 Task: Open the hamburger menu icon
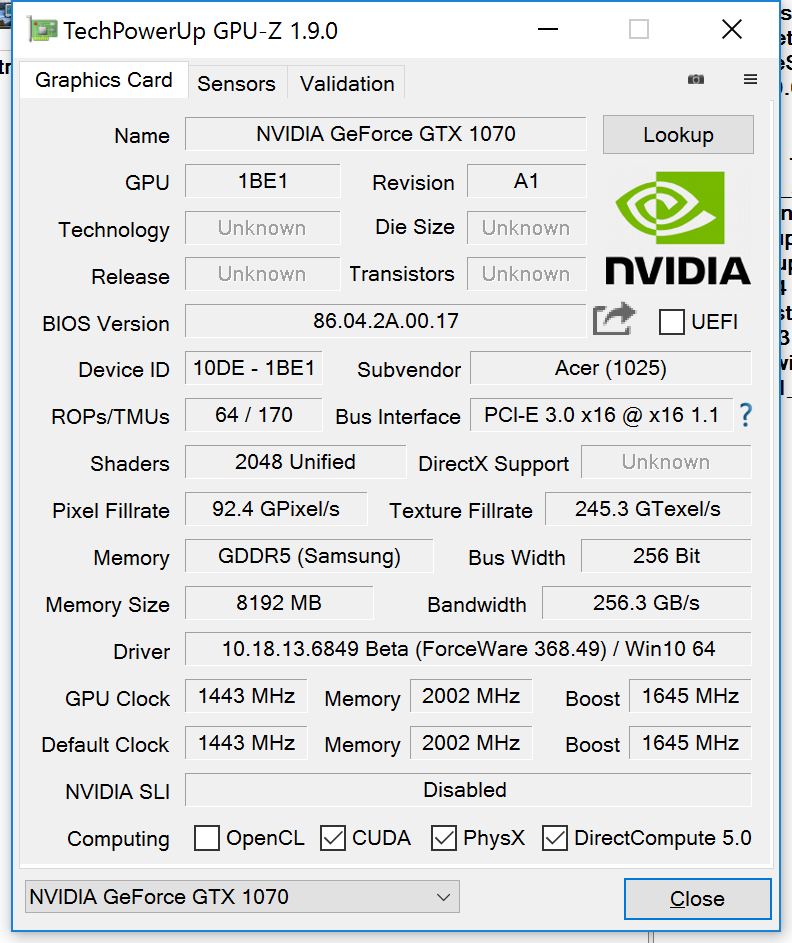[x=750, y=80]
